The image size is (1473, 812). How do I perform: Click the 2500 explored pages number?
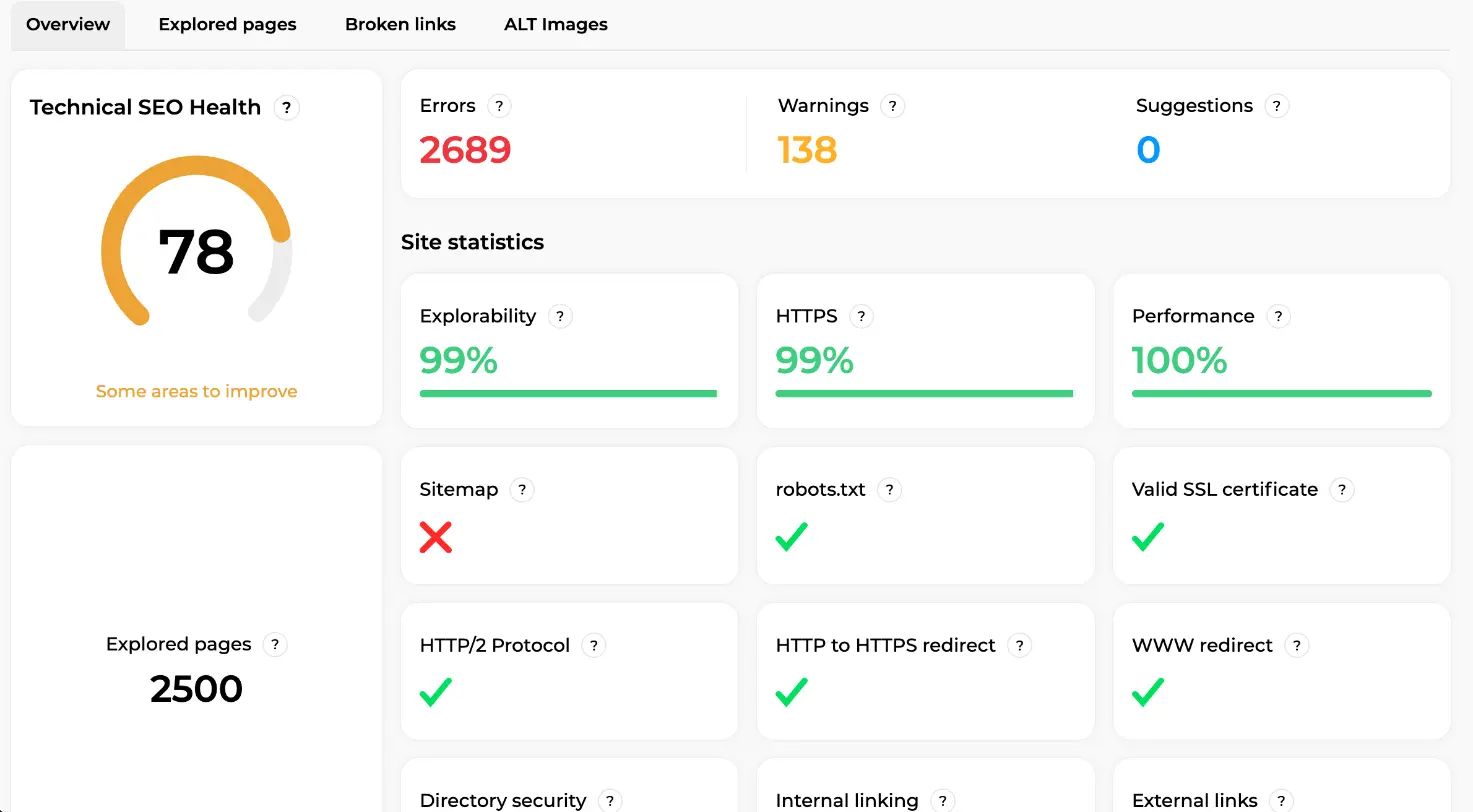click(196, 689)
